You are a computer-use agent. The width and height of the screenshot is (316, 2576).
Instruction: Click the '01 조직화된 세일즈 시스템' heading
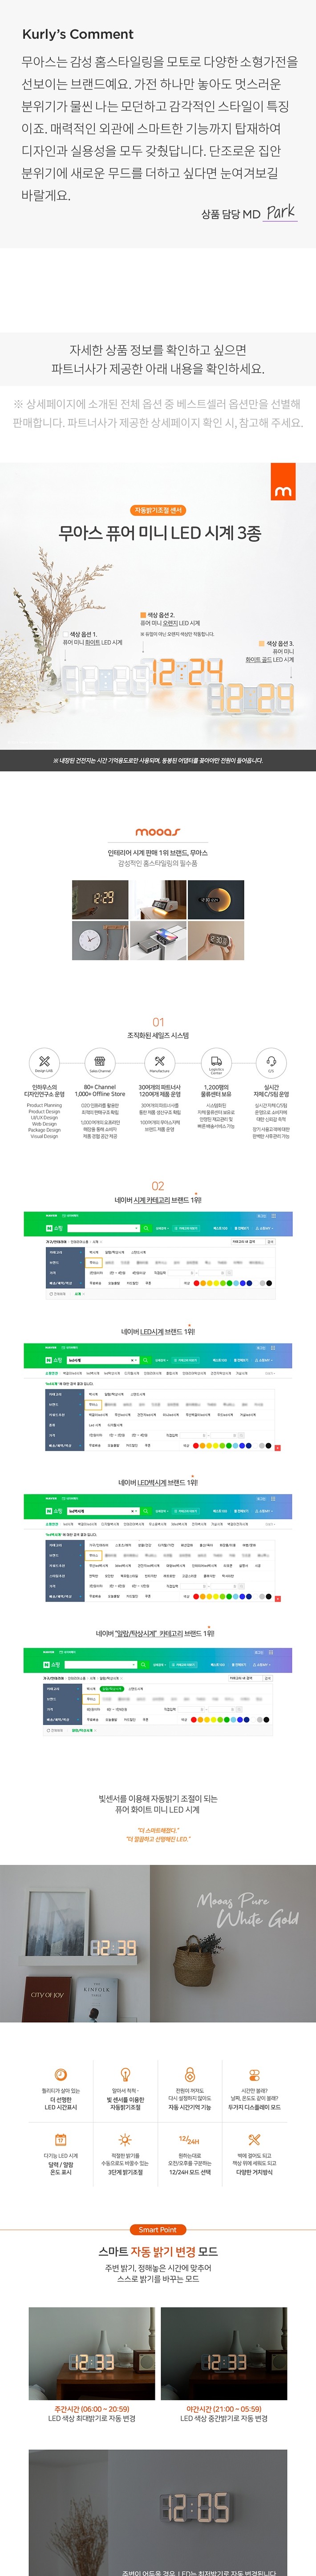(158, 1028)
